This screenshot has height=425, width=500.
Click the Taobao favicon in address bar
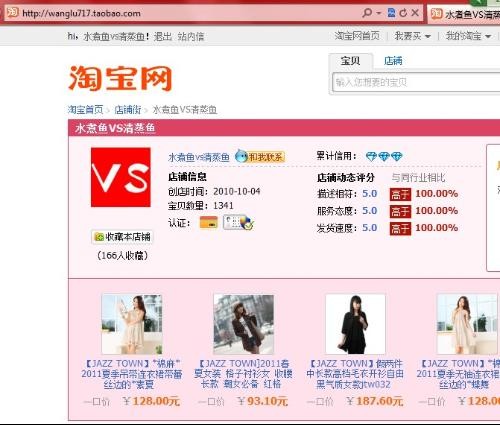coord(12,13)
